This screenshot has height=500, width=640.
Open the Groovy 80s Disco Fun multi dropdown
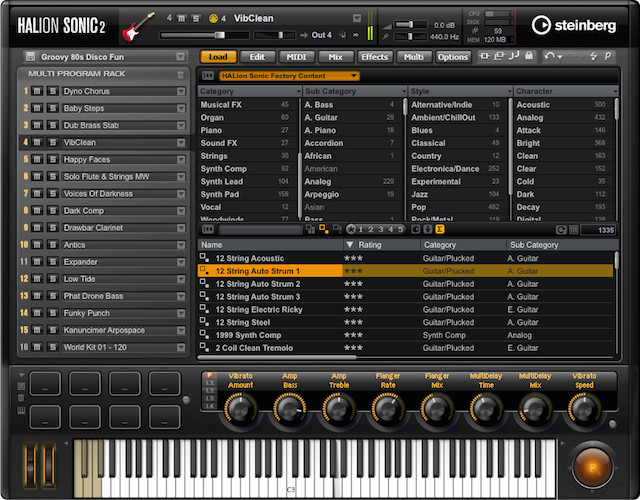pos(180,56)
